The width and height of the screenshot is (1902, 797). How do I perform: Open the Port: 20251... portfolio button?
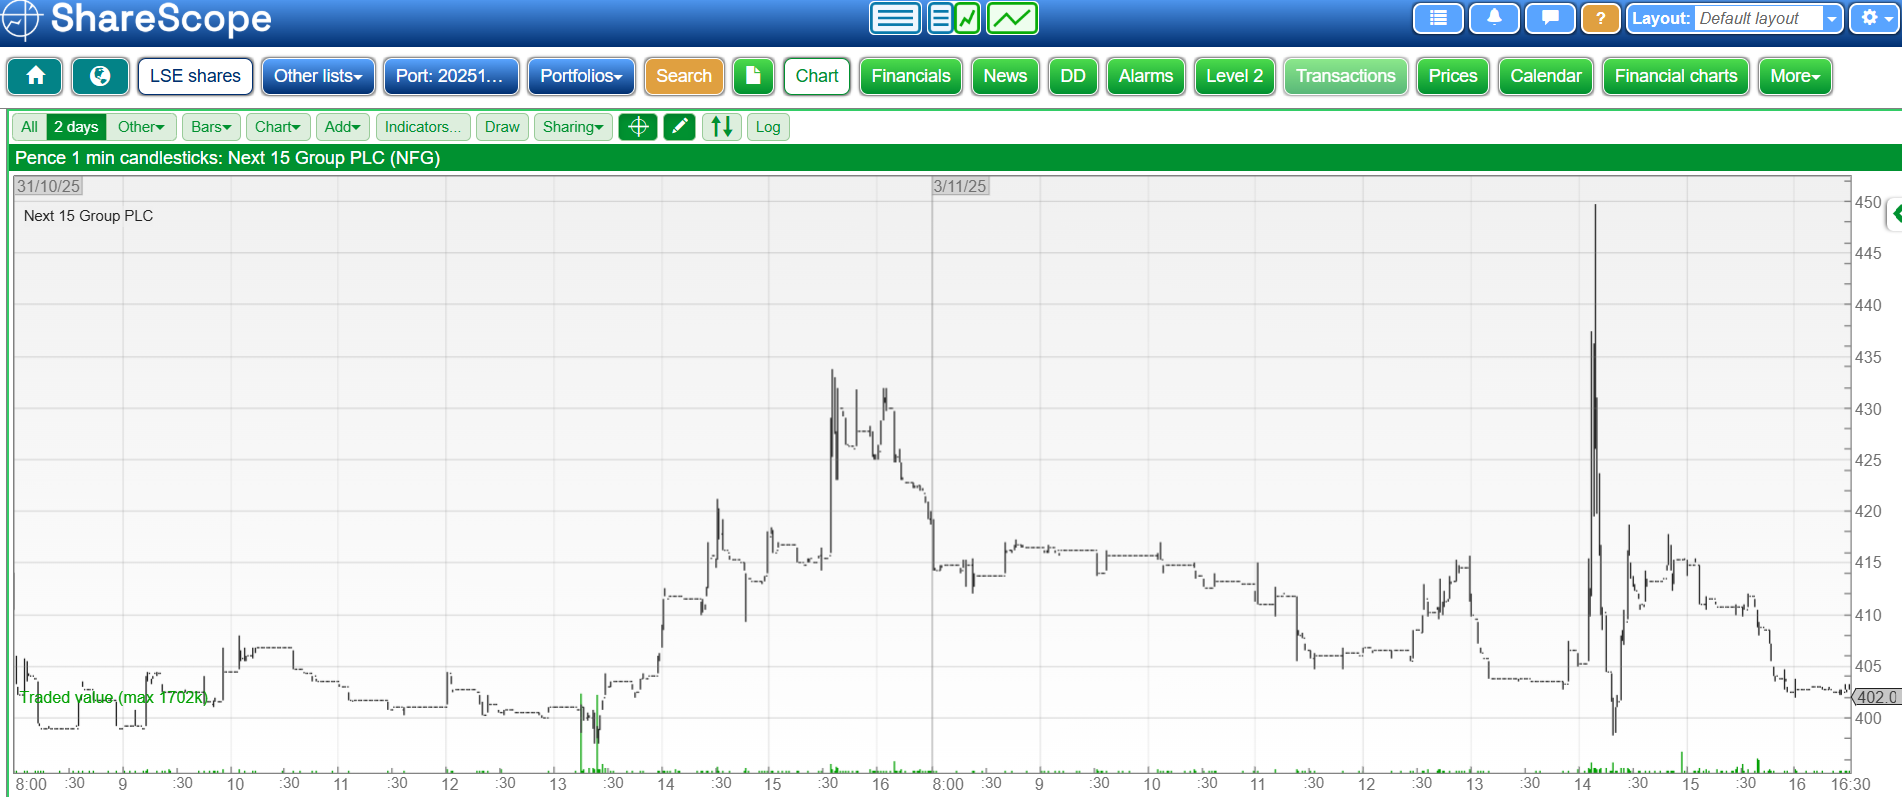click(x=451, y=76)
